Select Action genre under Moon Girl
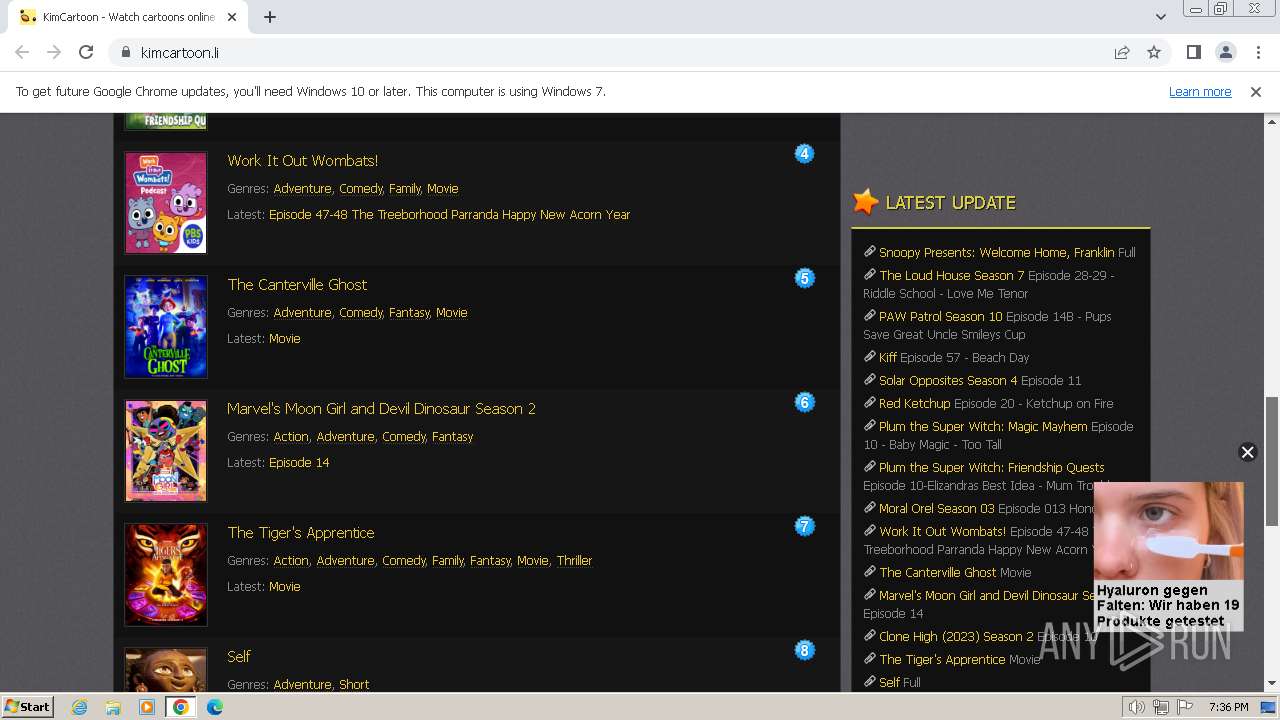1280x720 pixels. (x=291, y=436)
